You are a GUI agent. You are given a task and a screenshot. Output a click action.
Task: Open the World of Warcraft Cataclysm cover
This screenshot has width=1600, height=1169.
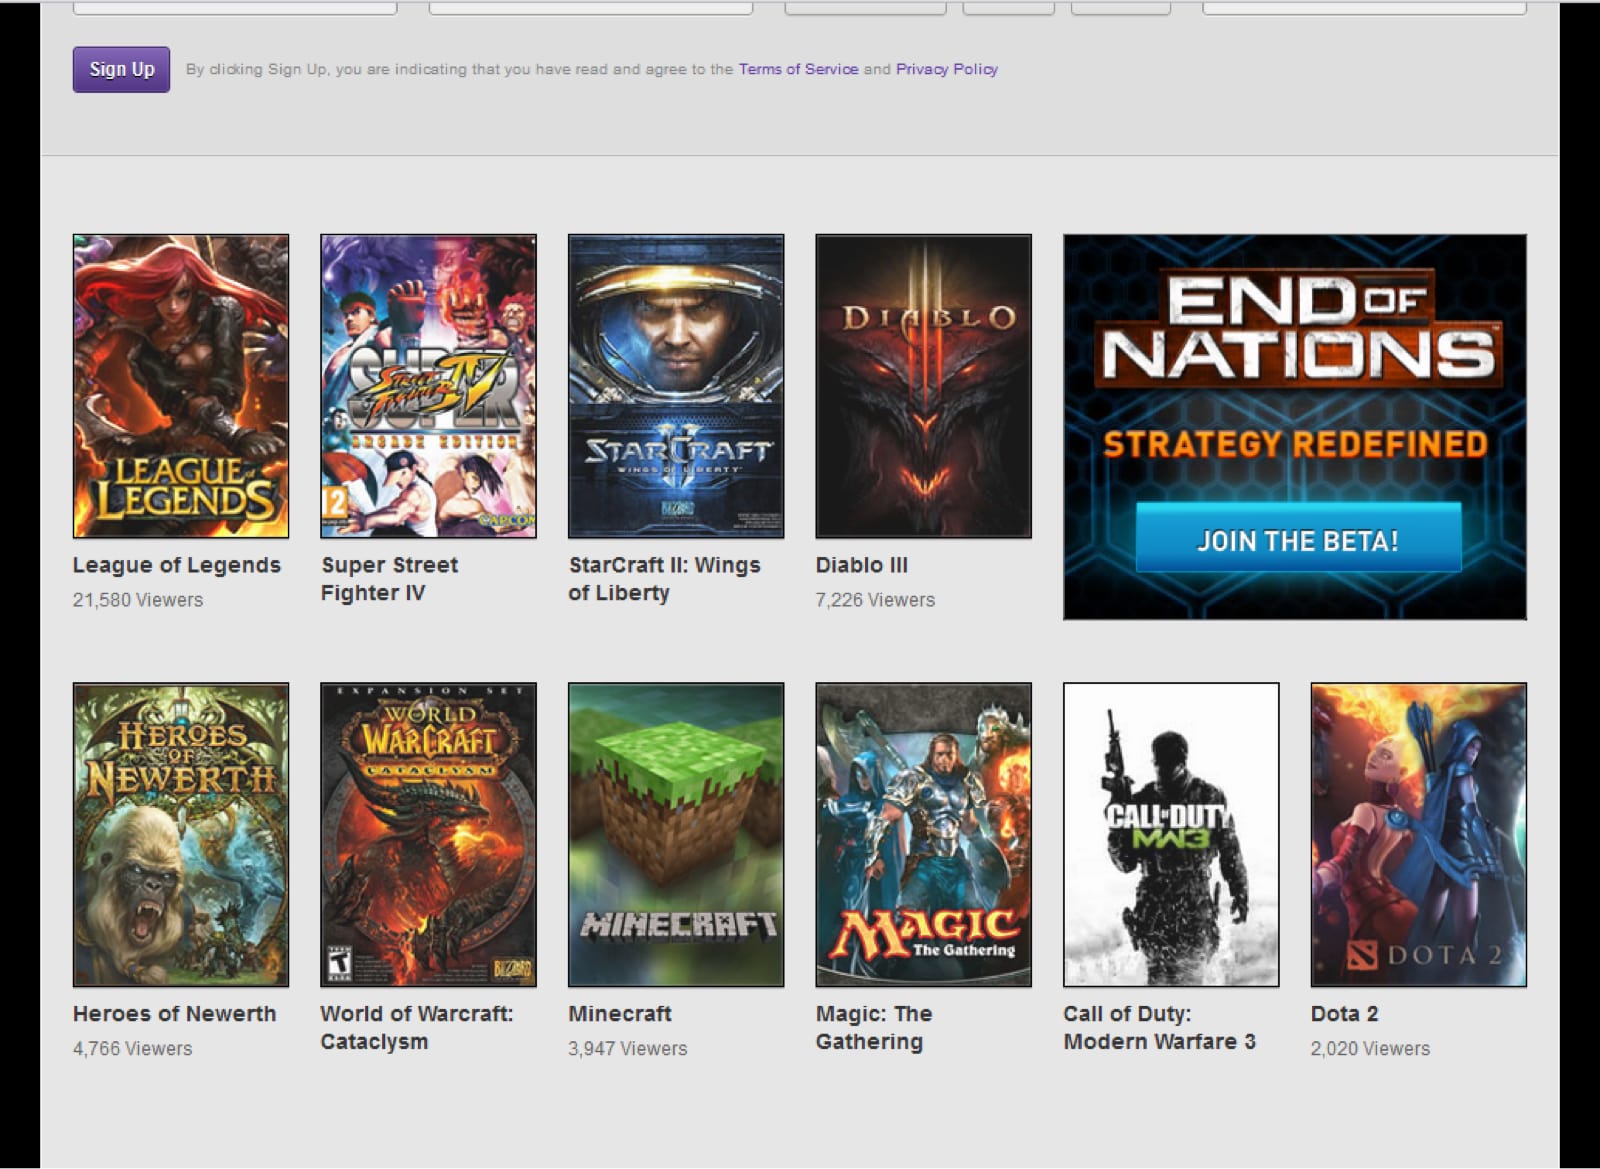pyautogui.click(x=428, y=835)
